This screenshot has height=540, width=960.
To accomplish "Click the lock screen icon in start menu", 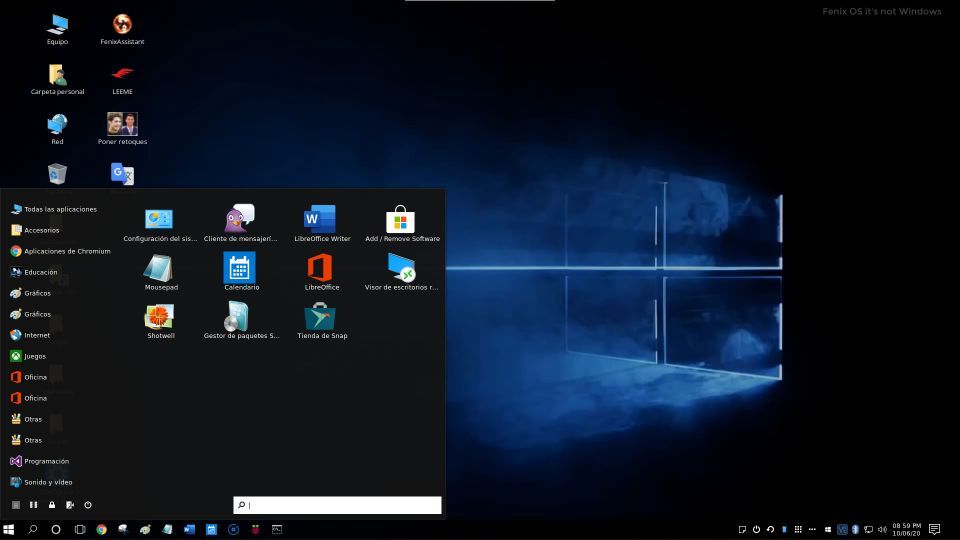I will (52, 505).
